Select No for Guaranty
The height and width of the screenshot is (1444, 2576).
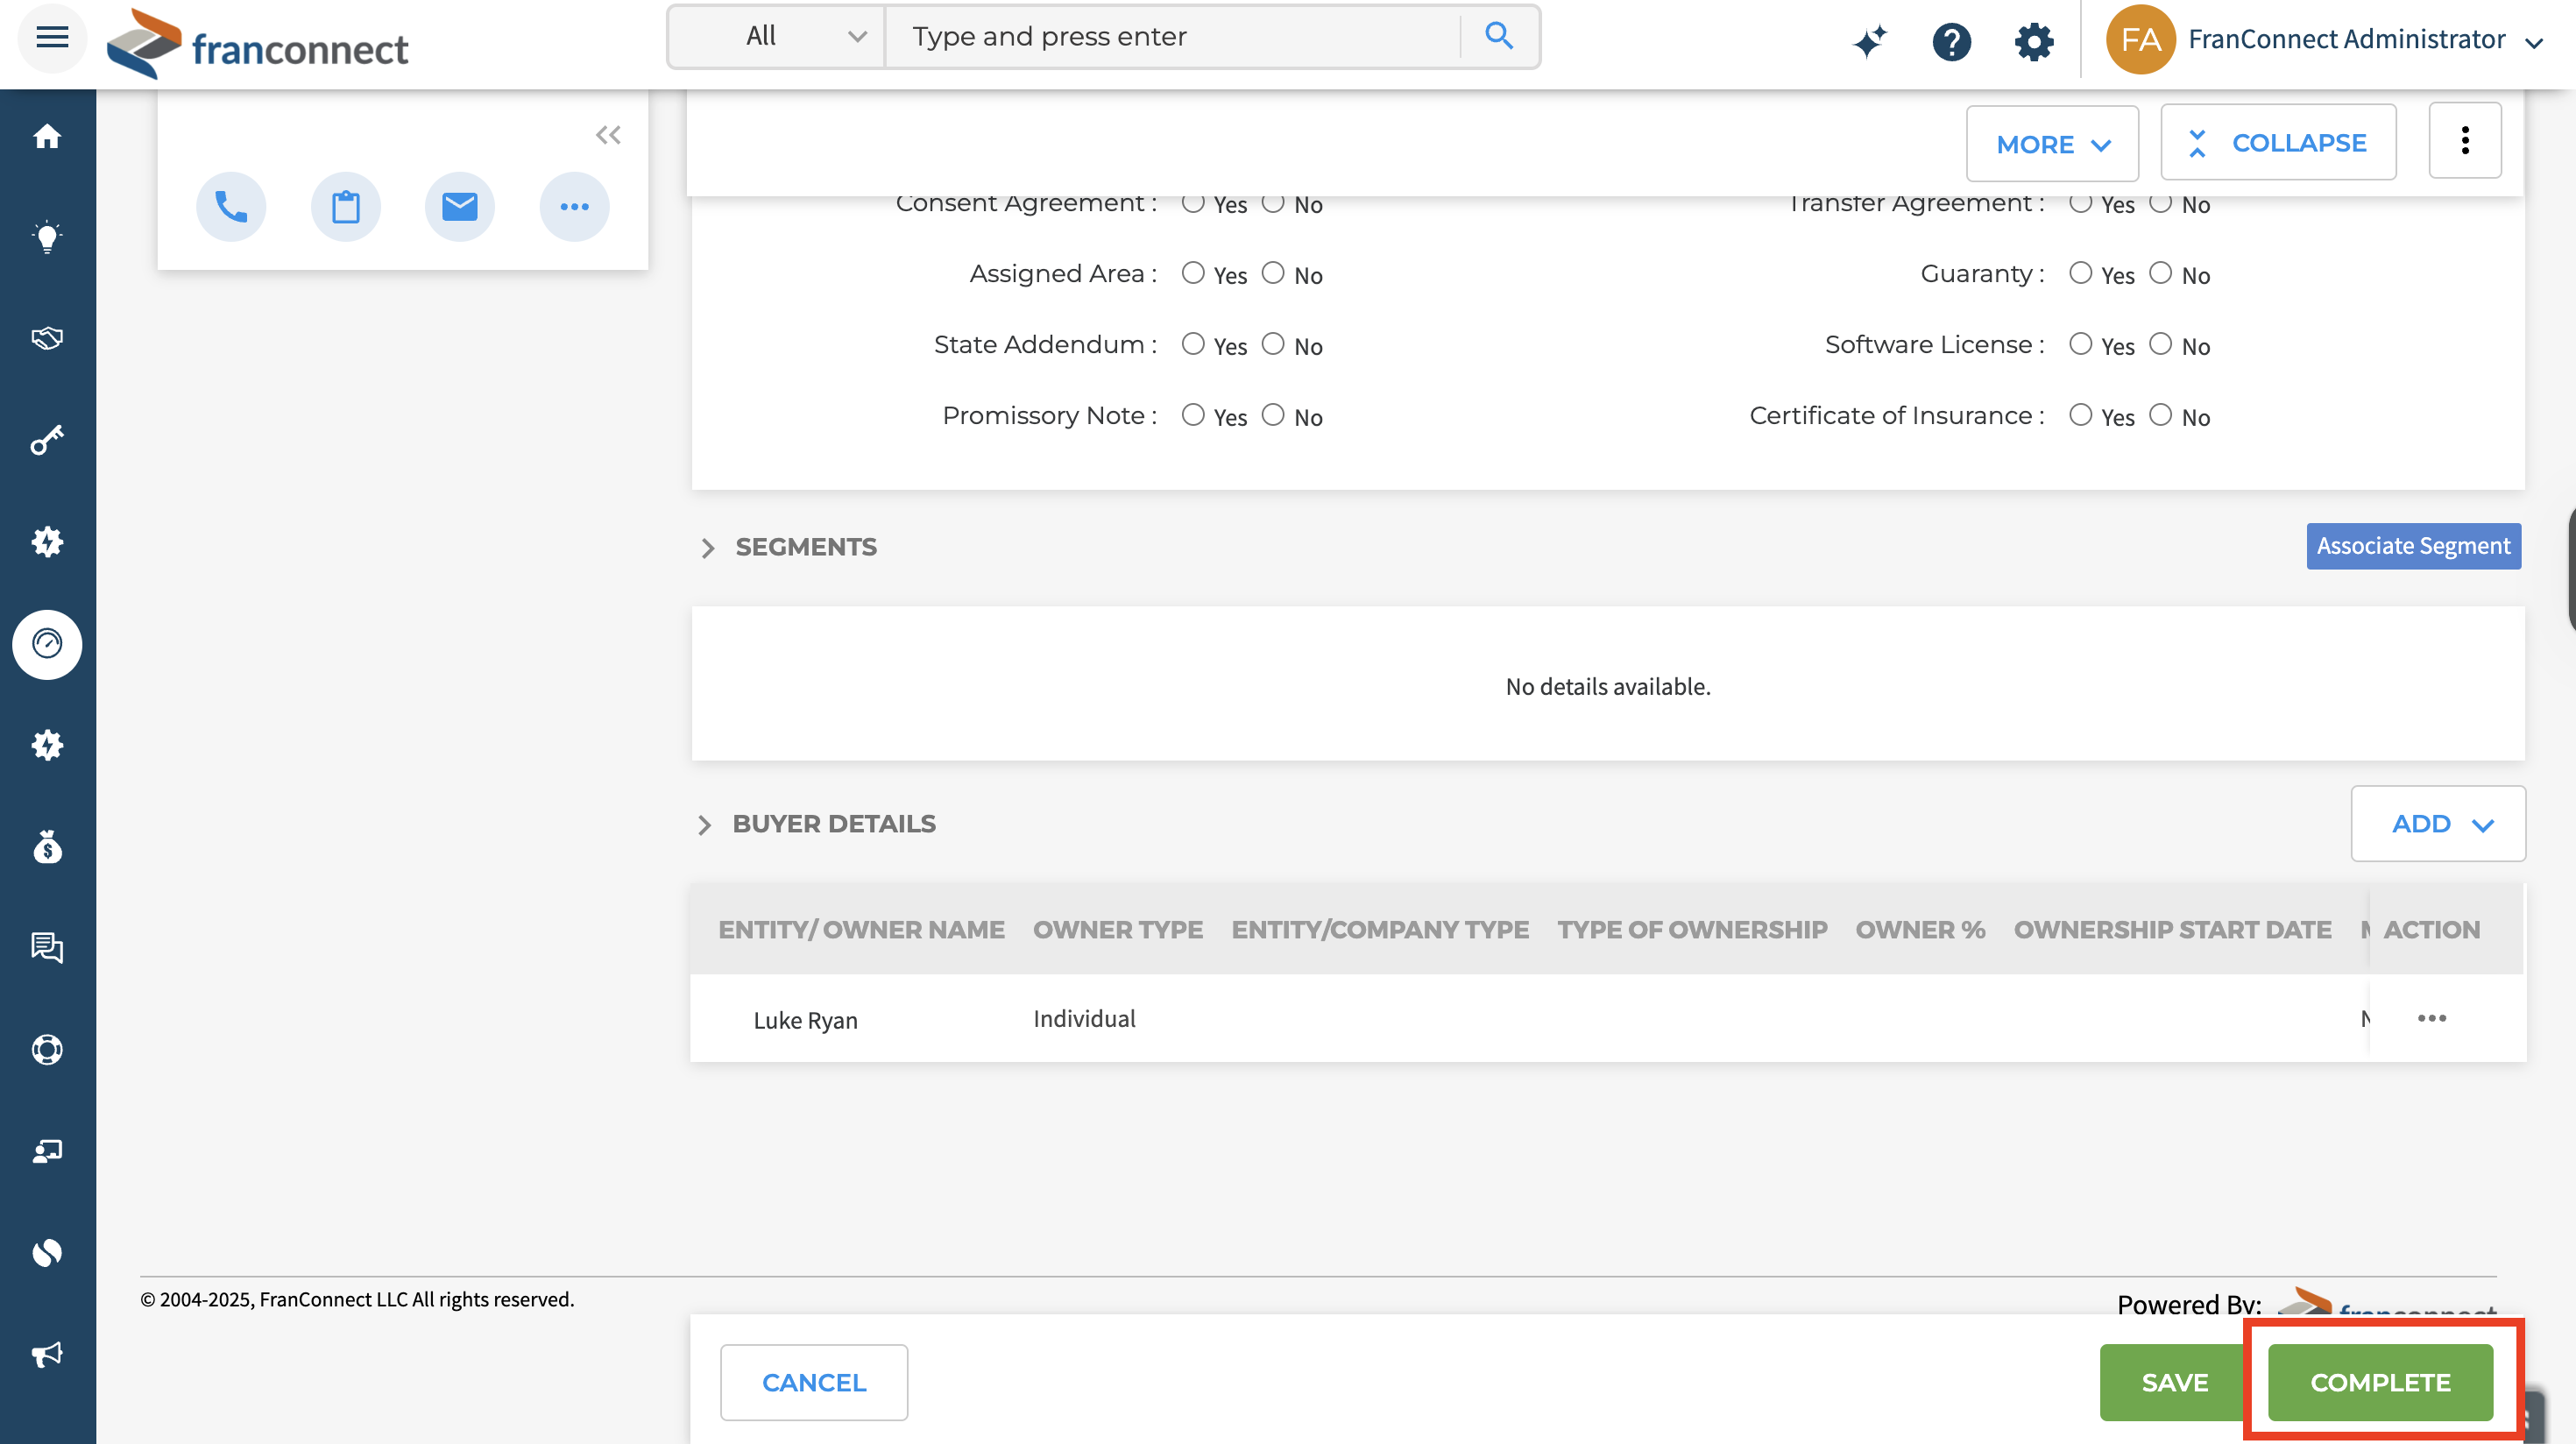pyautogui.click(x=2161, y=273)
